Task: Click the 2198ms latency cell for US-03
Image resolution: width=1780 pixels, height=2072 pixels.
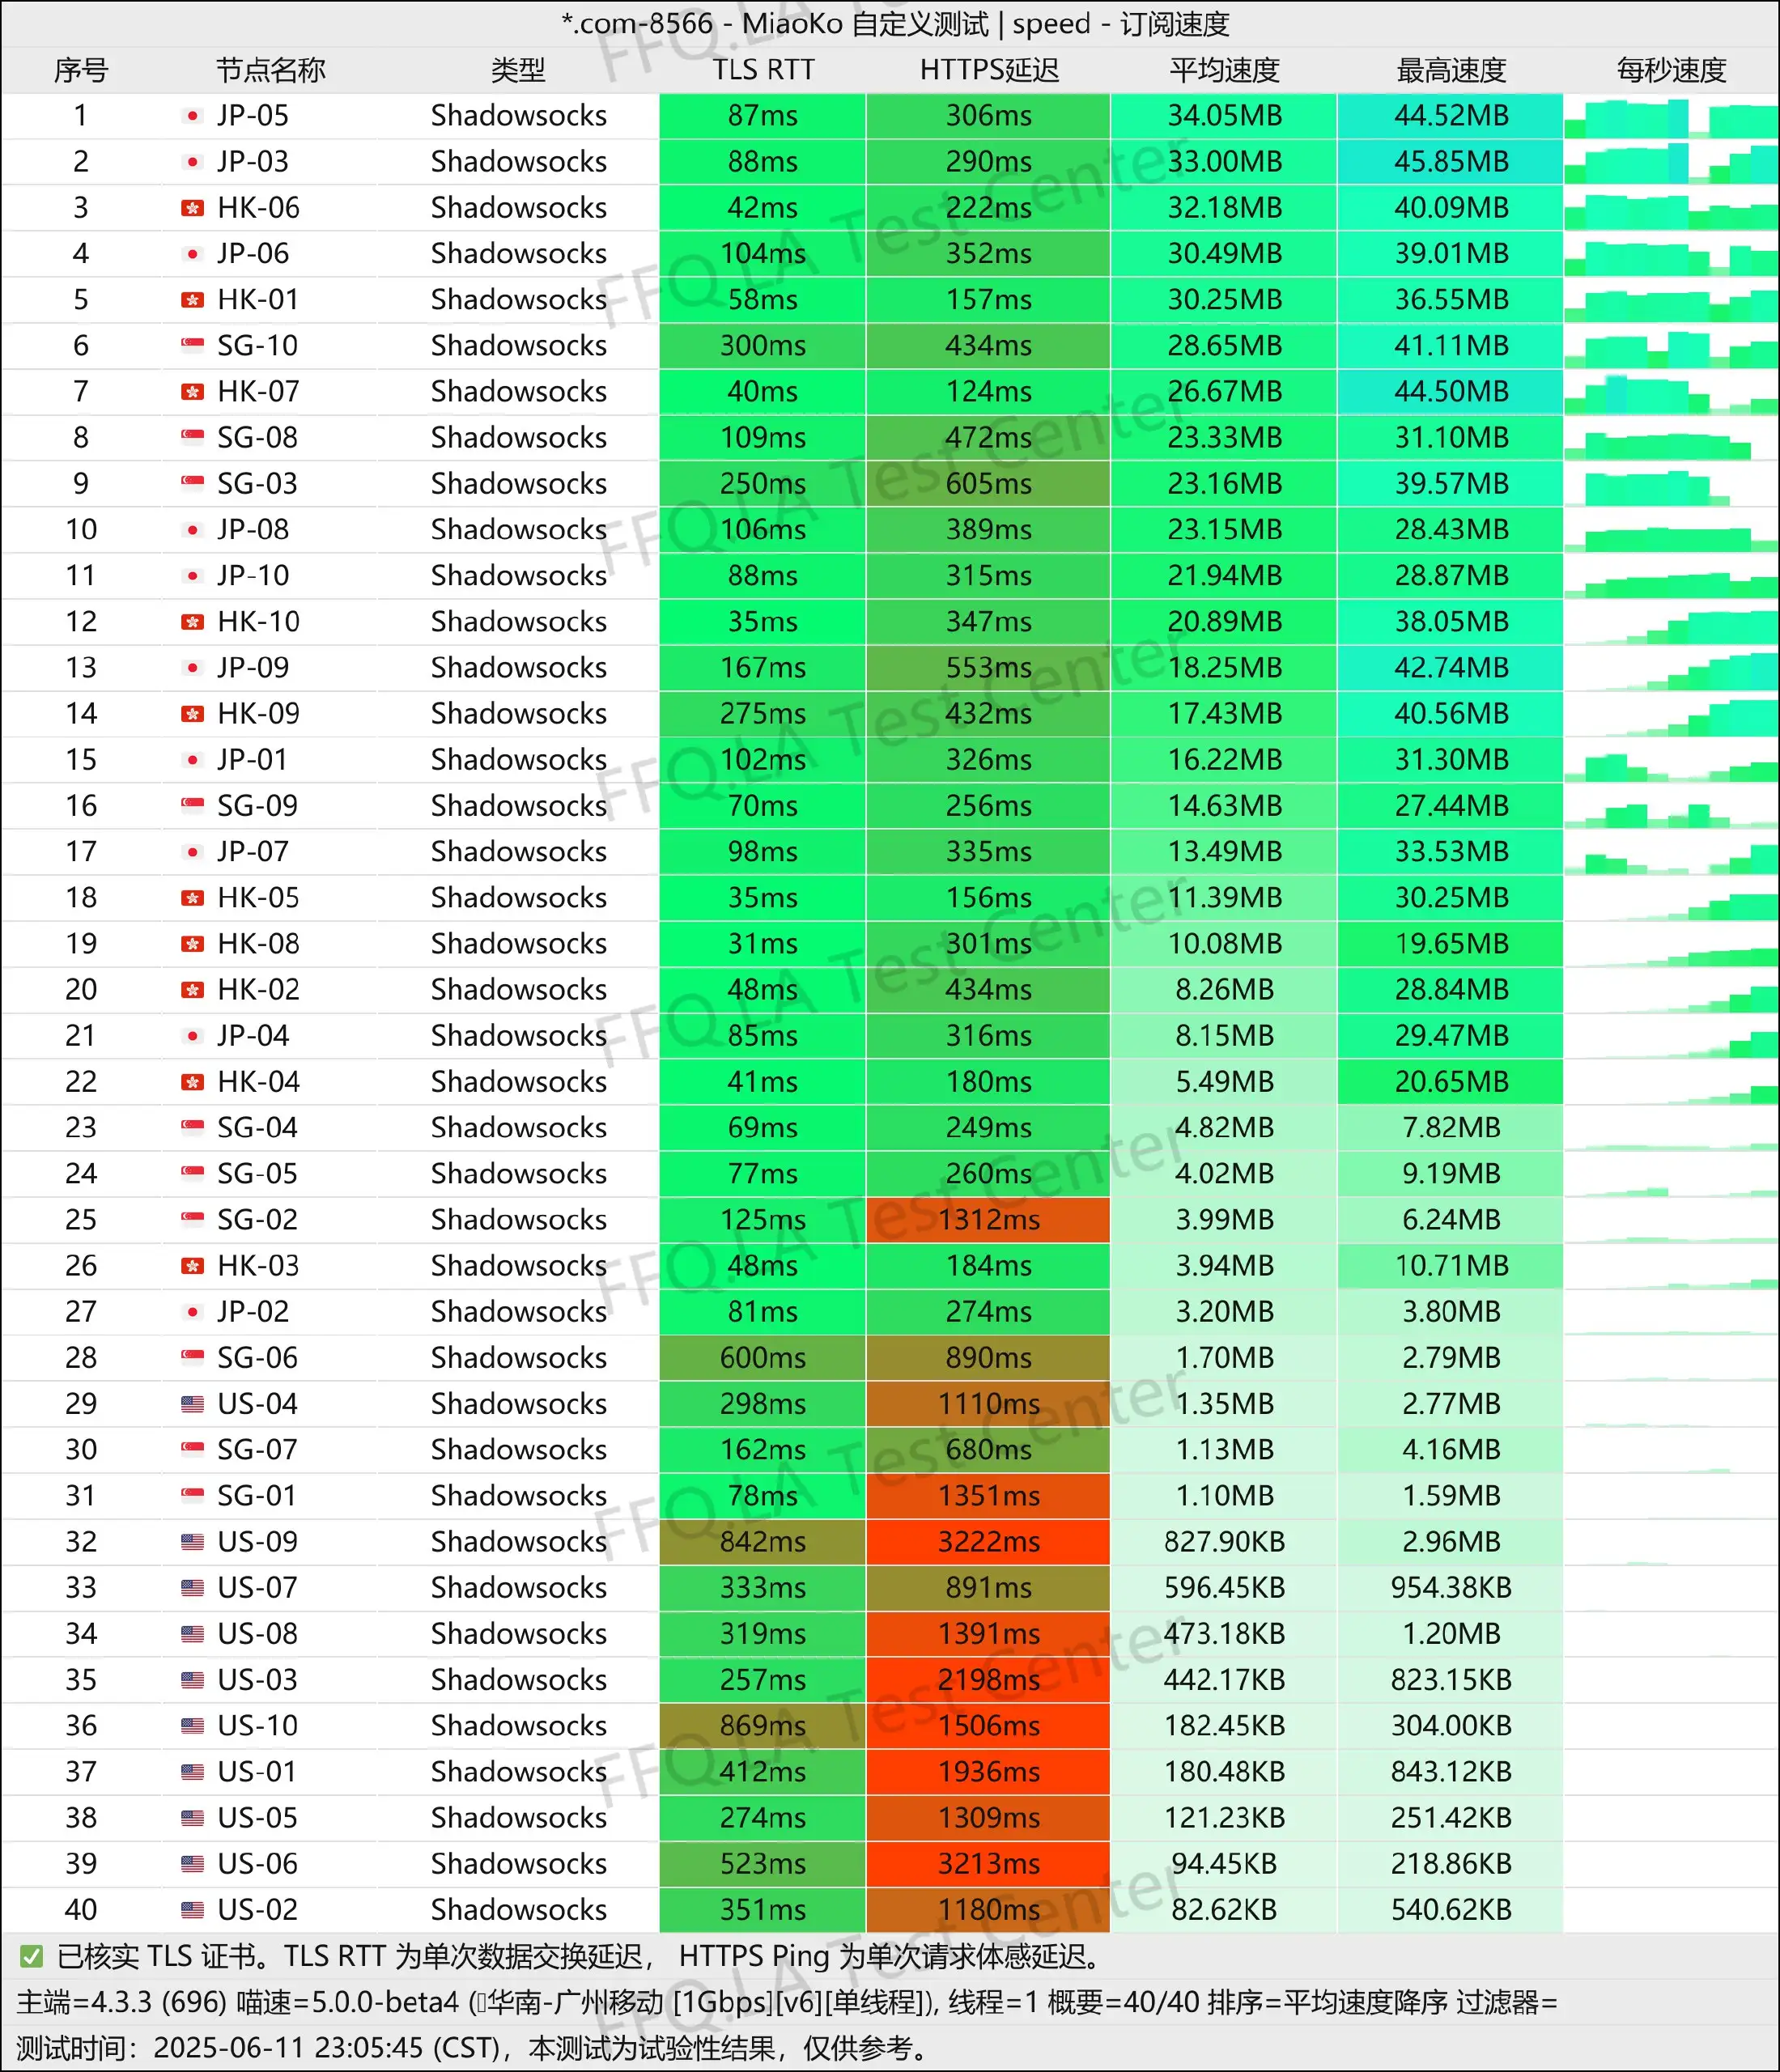Action: [x=988, y=1680]
